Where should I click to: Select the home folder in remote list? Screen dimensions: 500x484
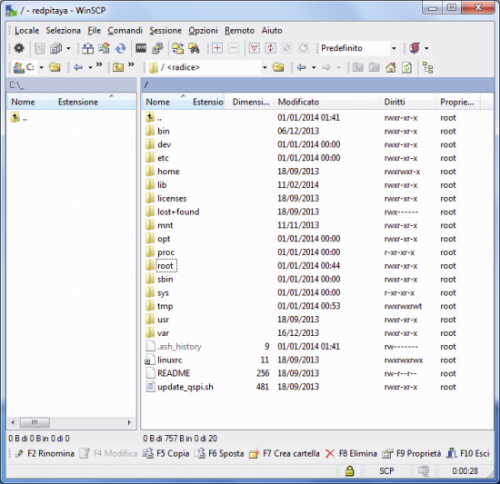pos(168,172)
